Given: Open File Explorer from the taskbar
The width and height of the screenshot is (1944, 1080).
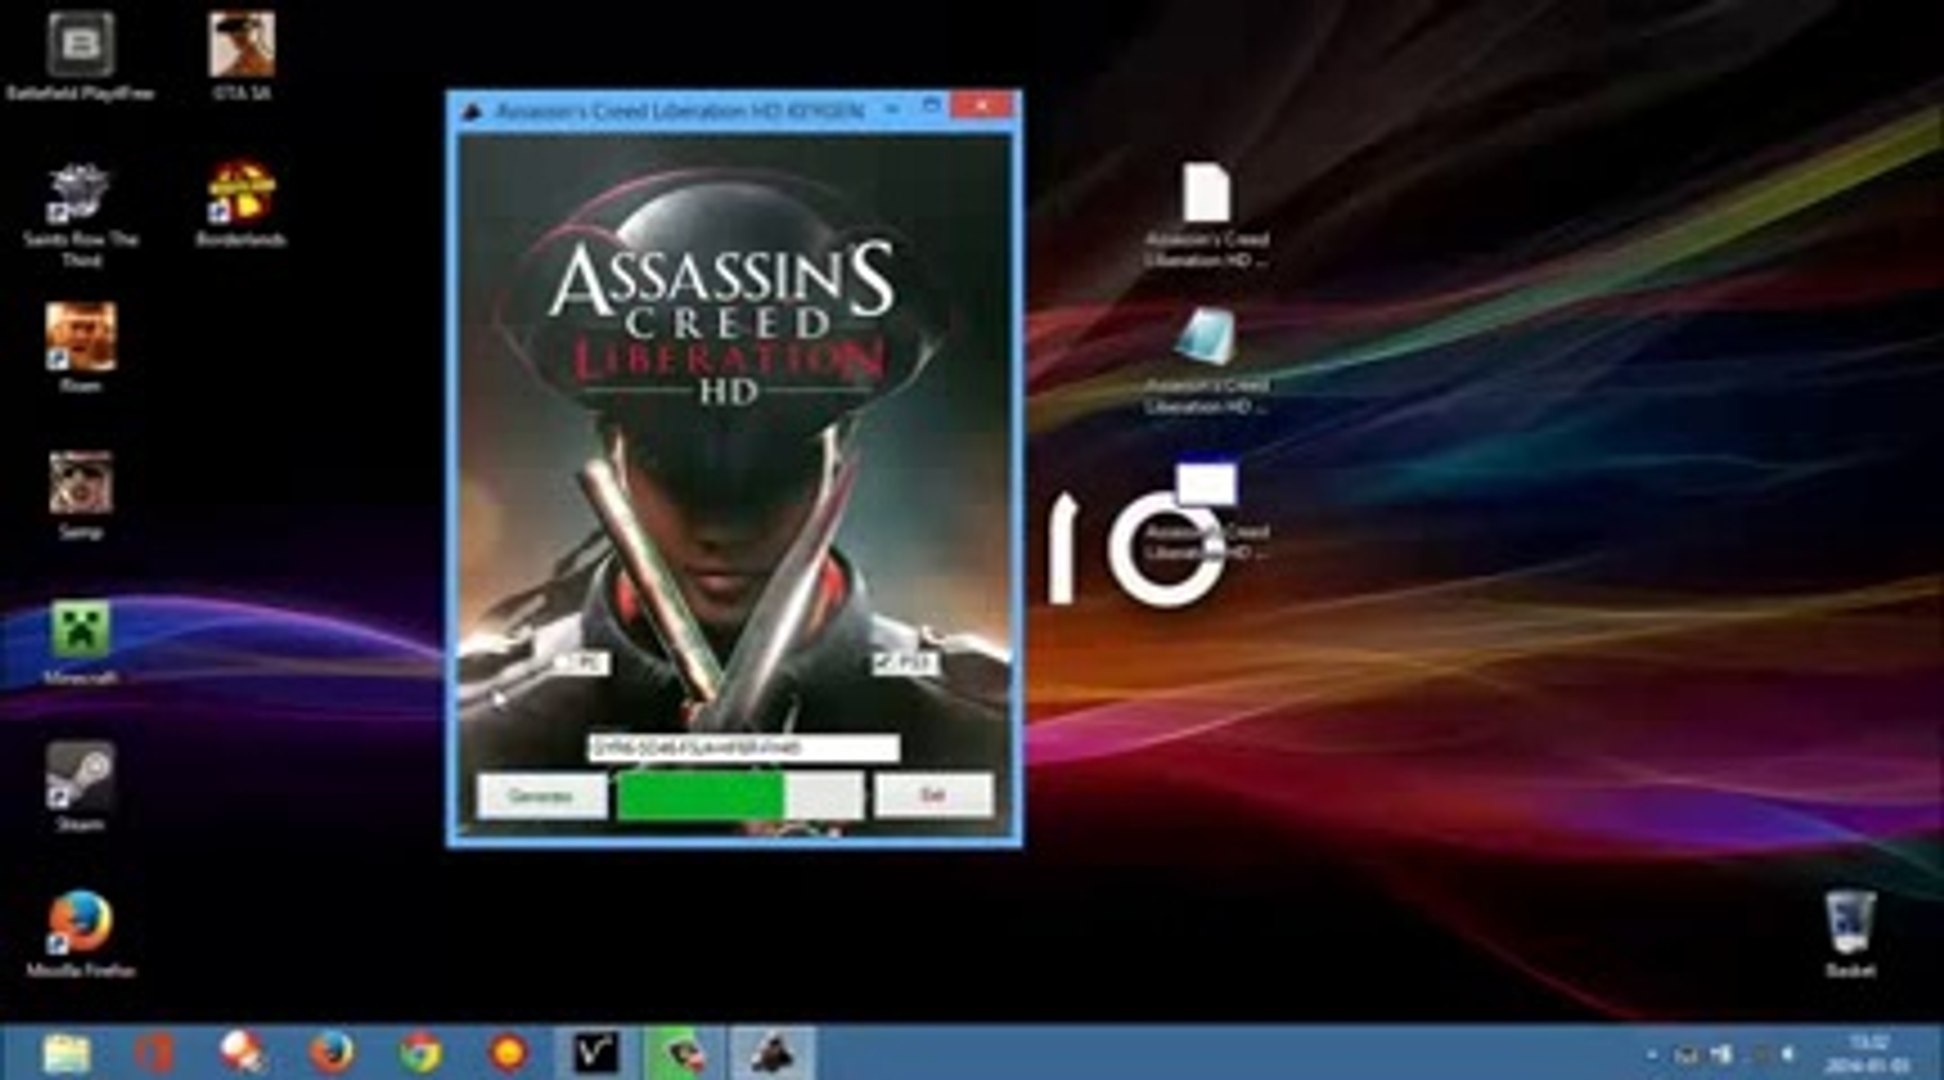Looking at the screenshot, I should [x=66, y=1052].
